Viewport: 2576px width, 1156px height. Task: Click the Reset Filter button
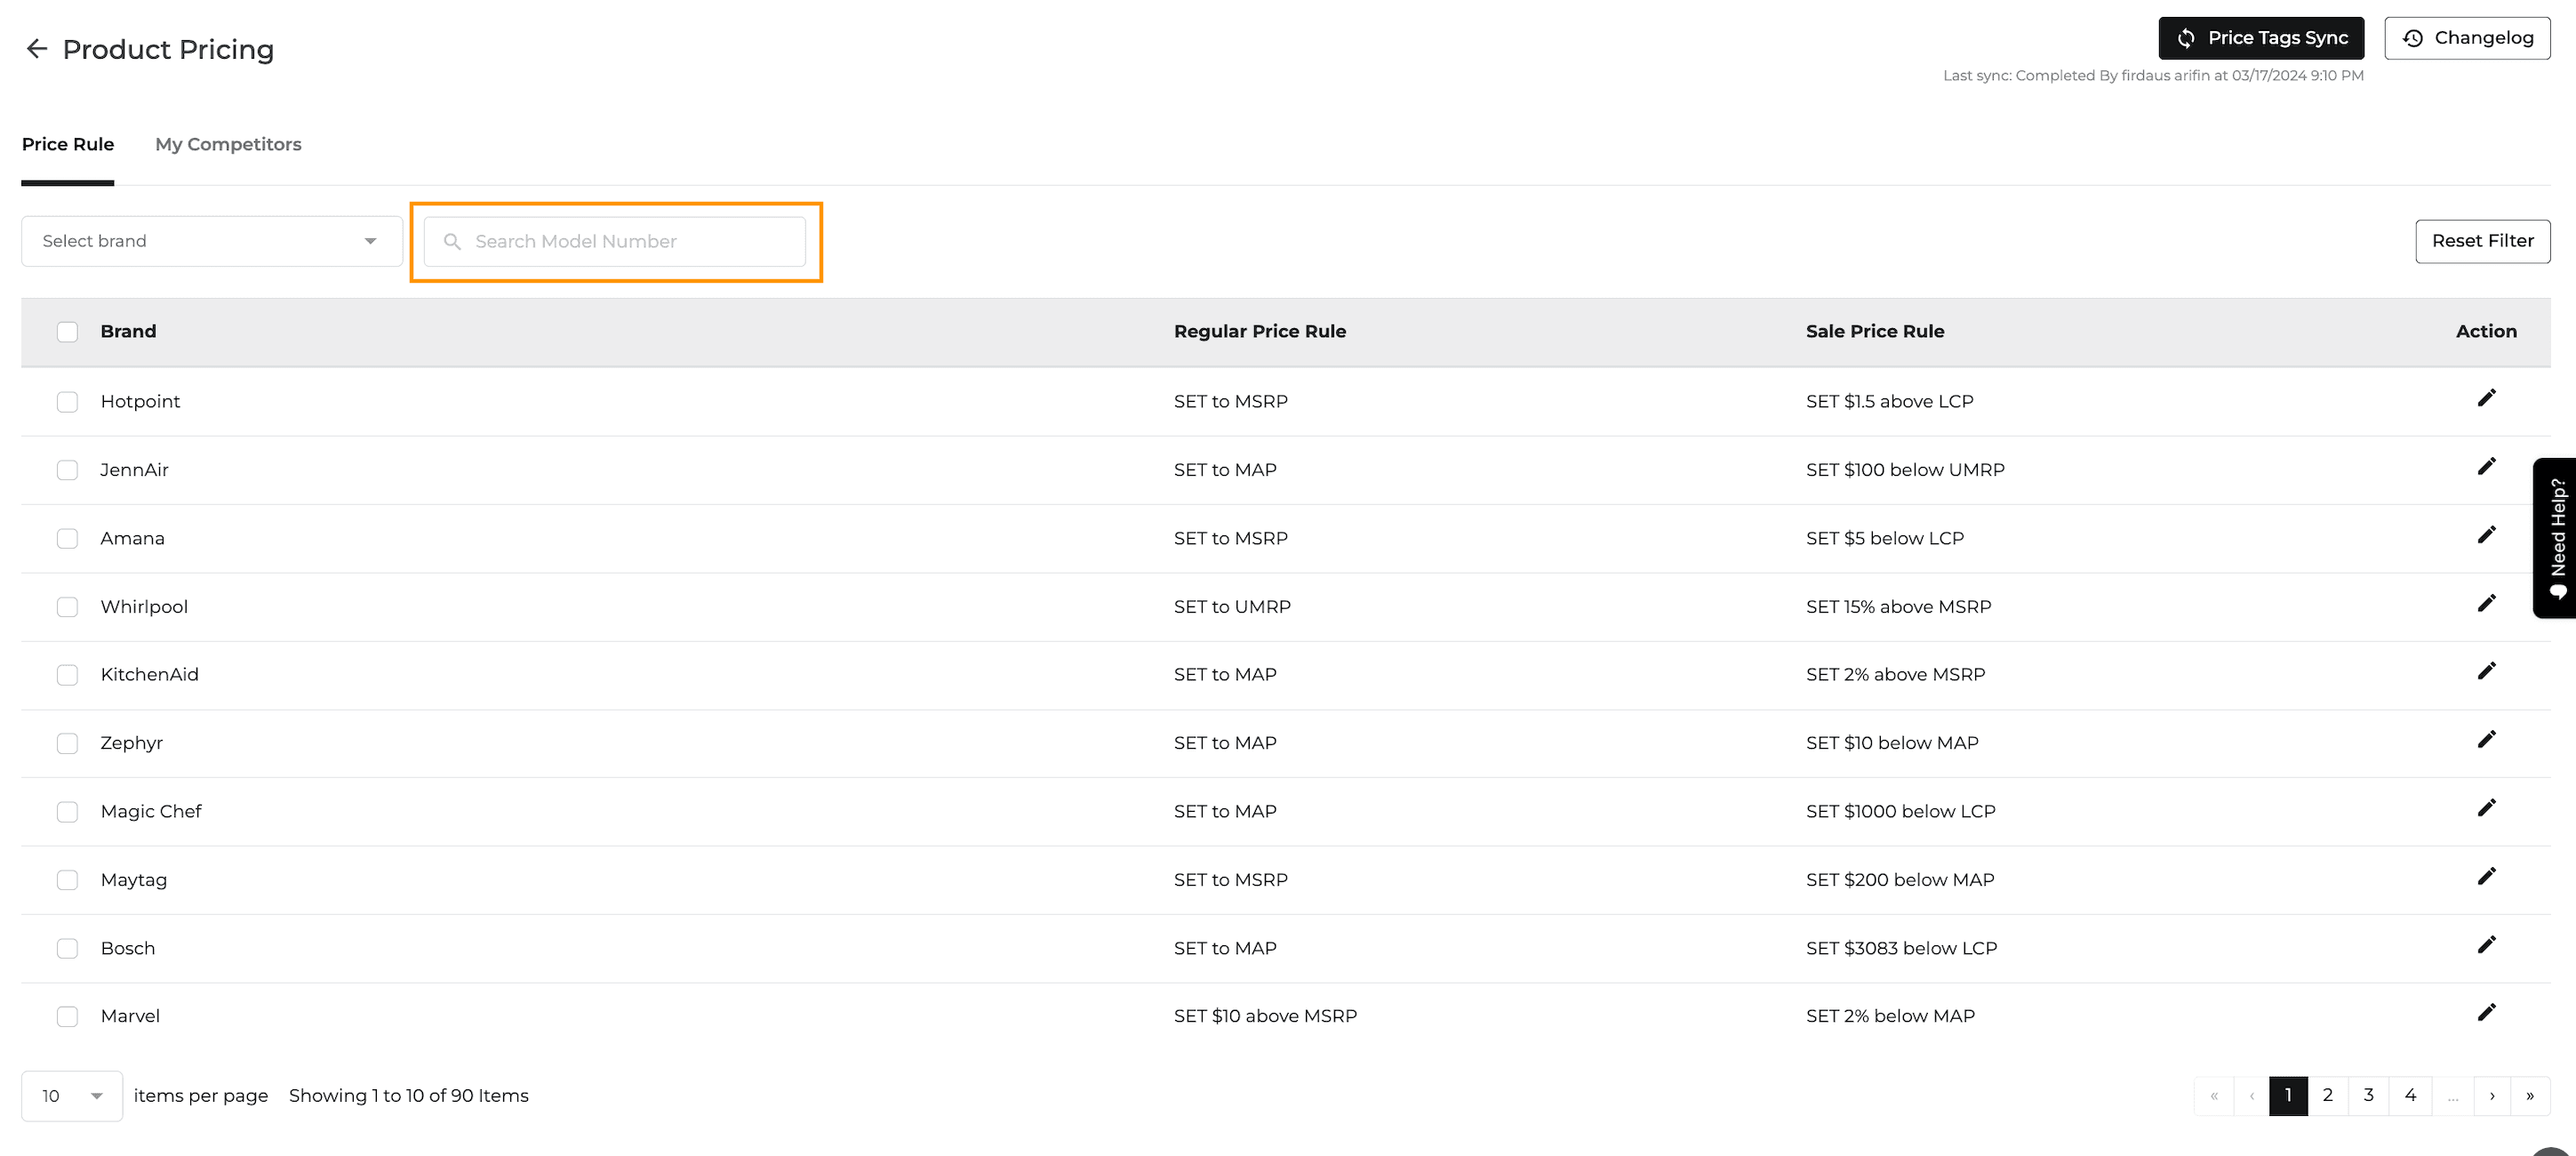point(2483,241)
